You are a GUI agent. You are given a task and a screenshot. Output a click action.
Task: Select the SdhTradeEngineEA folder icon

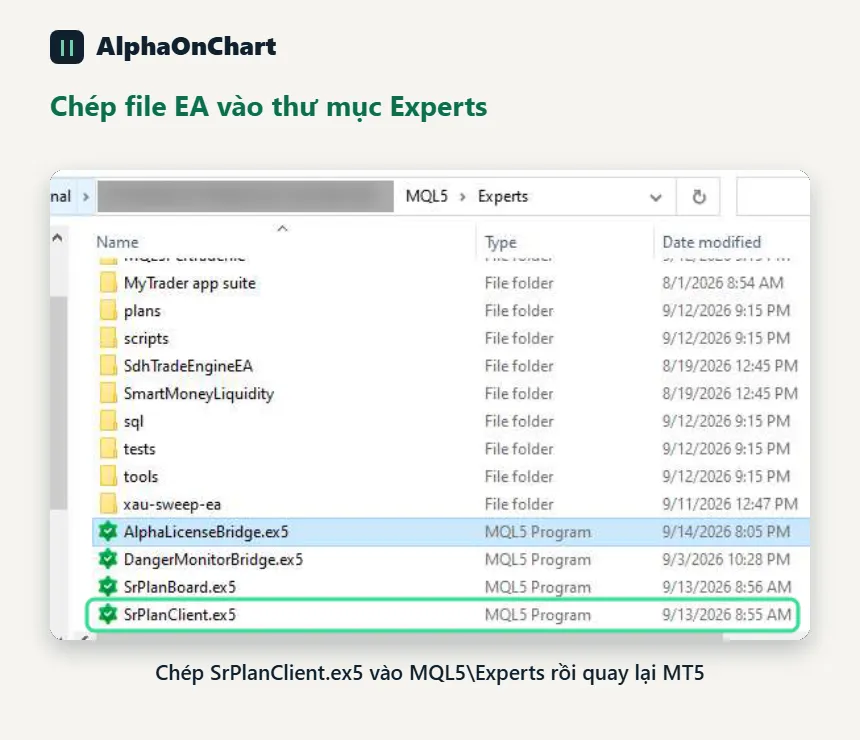point(109,366)
